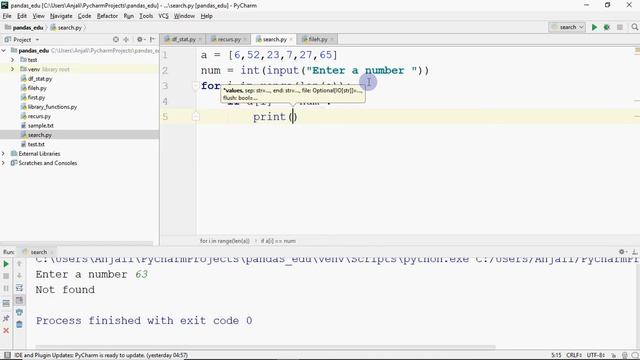Click the up arrow in Run panel
The width and height of the screenshot is (640, 360).
[19, 264]
